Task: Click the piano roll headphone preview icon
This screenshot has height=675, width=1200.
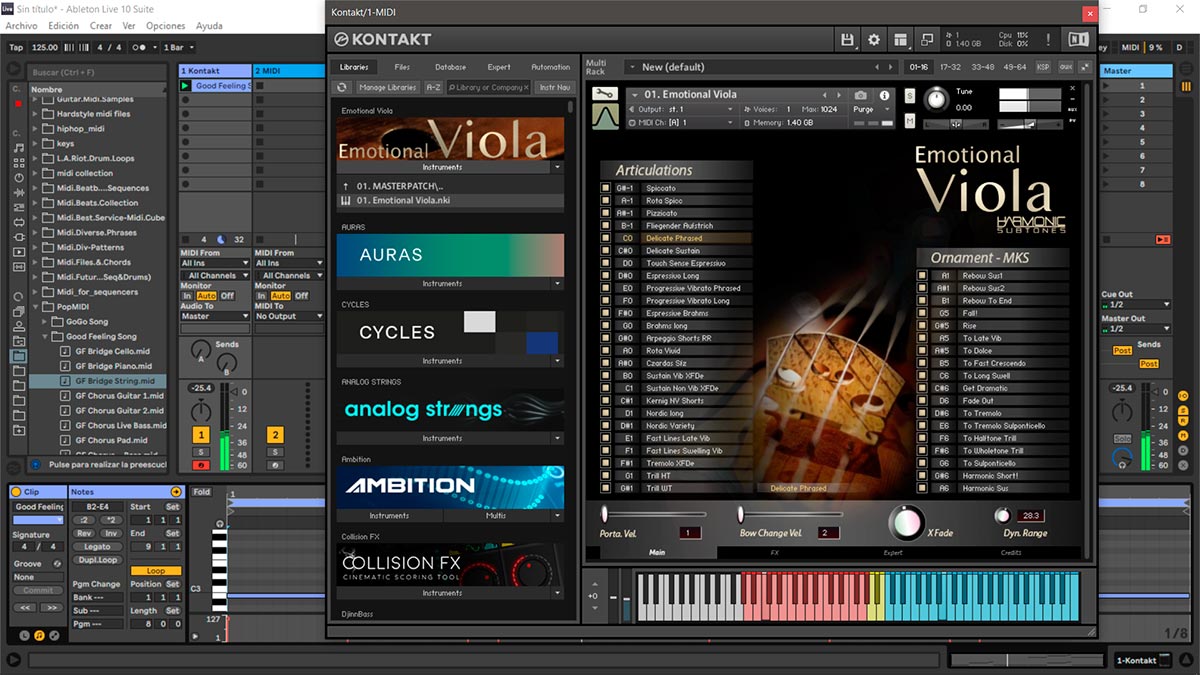Action: 221,523
